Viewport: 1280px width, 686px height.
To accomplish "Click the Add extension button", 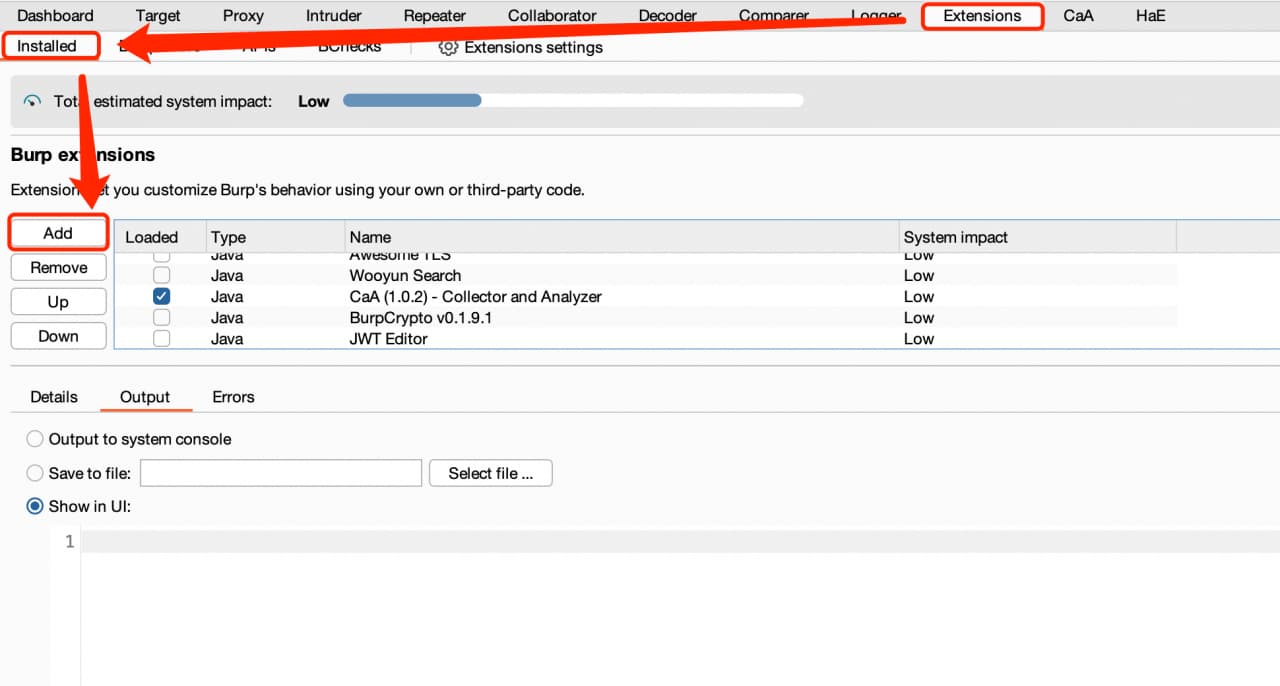I will point(58,233).
